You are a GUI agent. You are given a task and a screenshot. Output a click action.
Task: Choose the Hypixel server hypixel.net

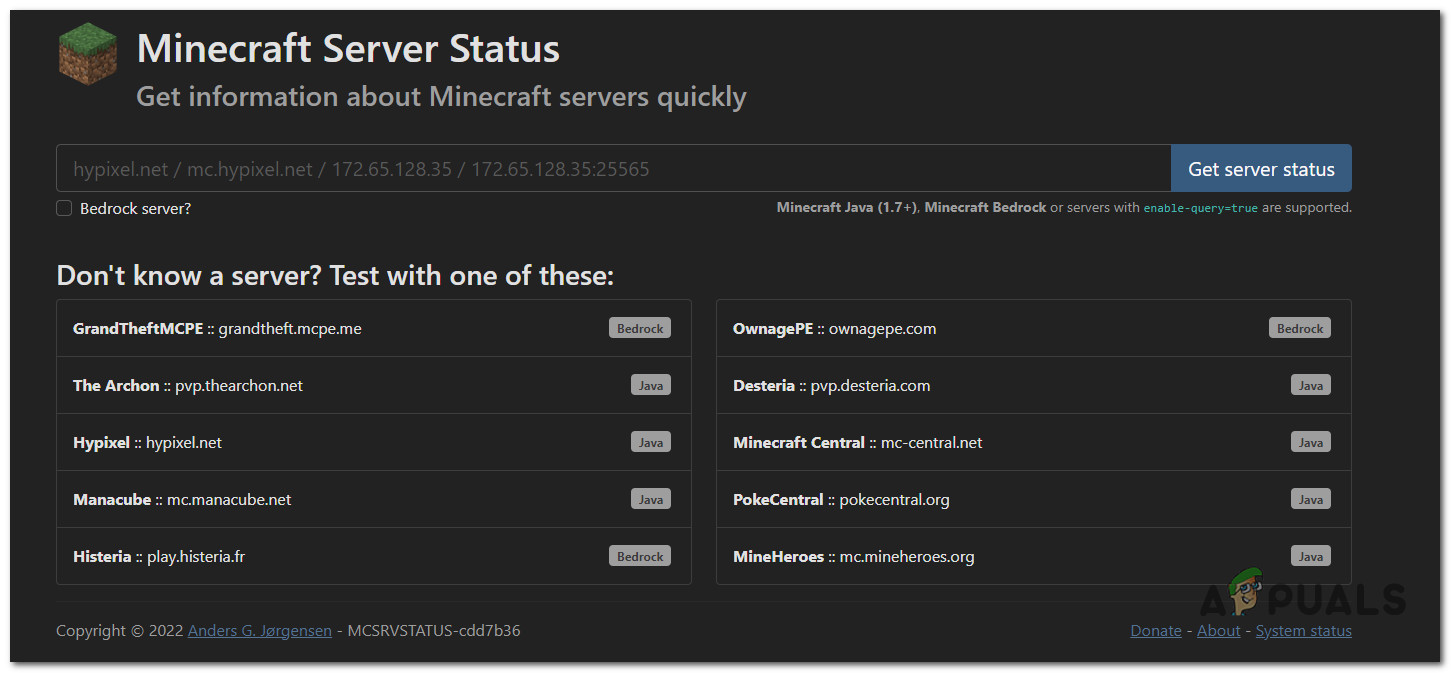[374, 442]
